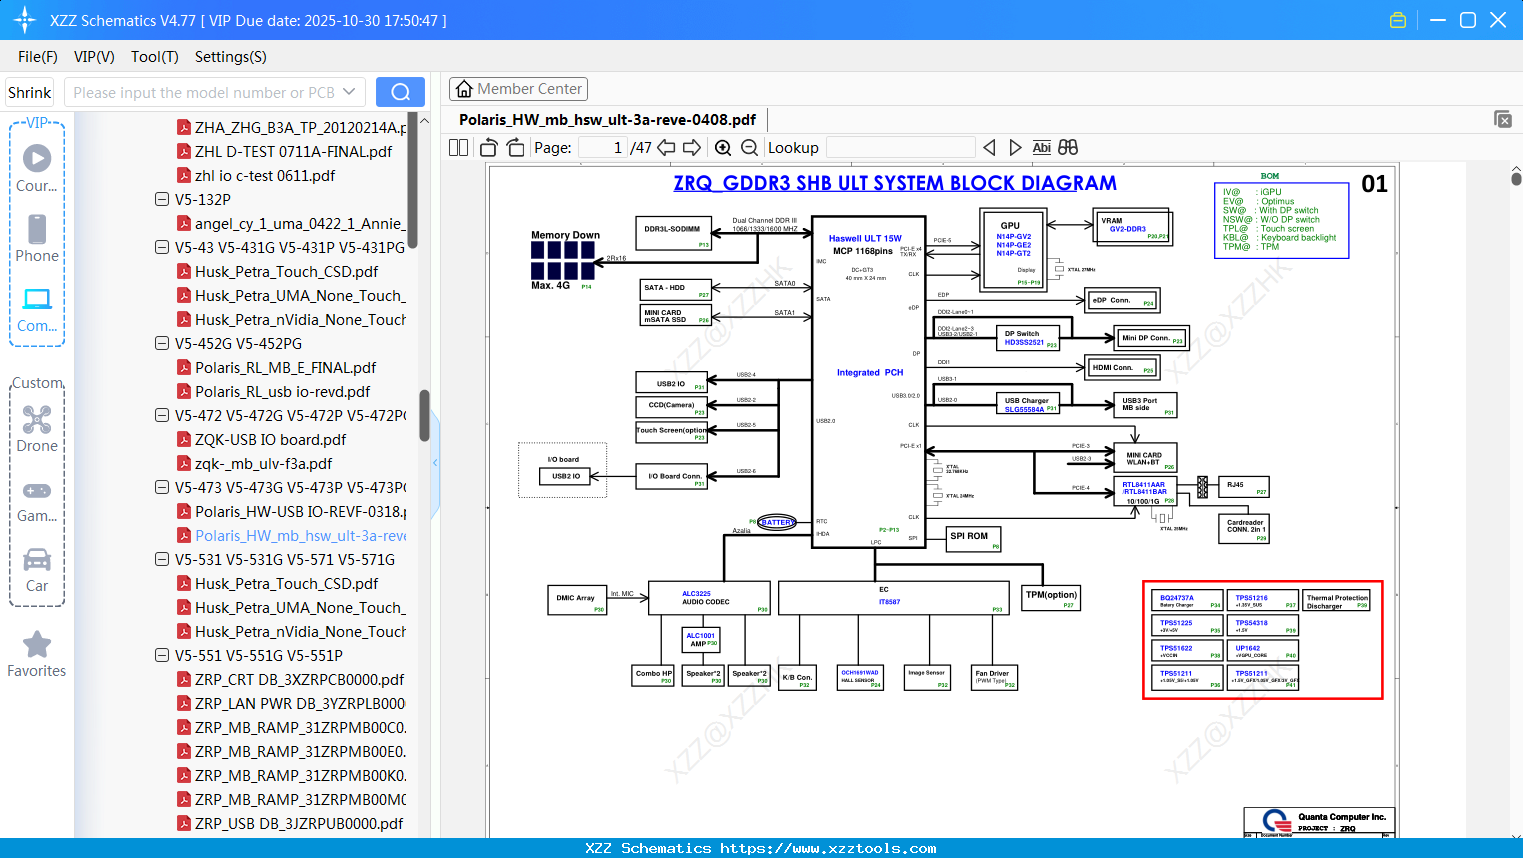Open model number dropdown arrow

[x=349, y=92]
